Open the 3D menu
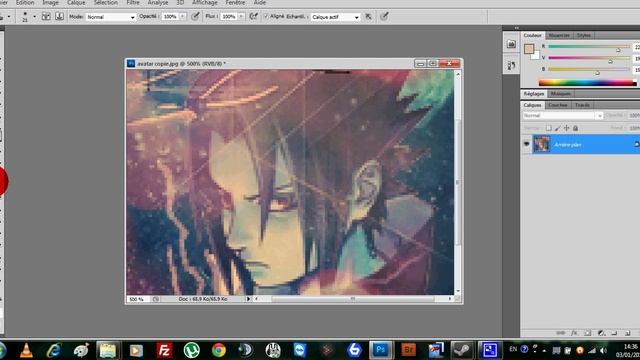The height and width of the screenshot is (360, 640). [180, 2]
